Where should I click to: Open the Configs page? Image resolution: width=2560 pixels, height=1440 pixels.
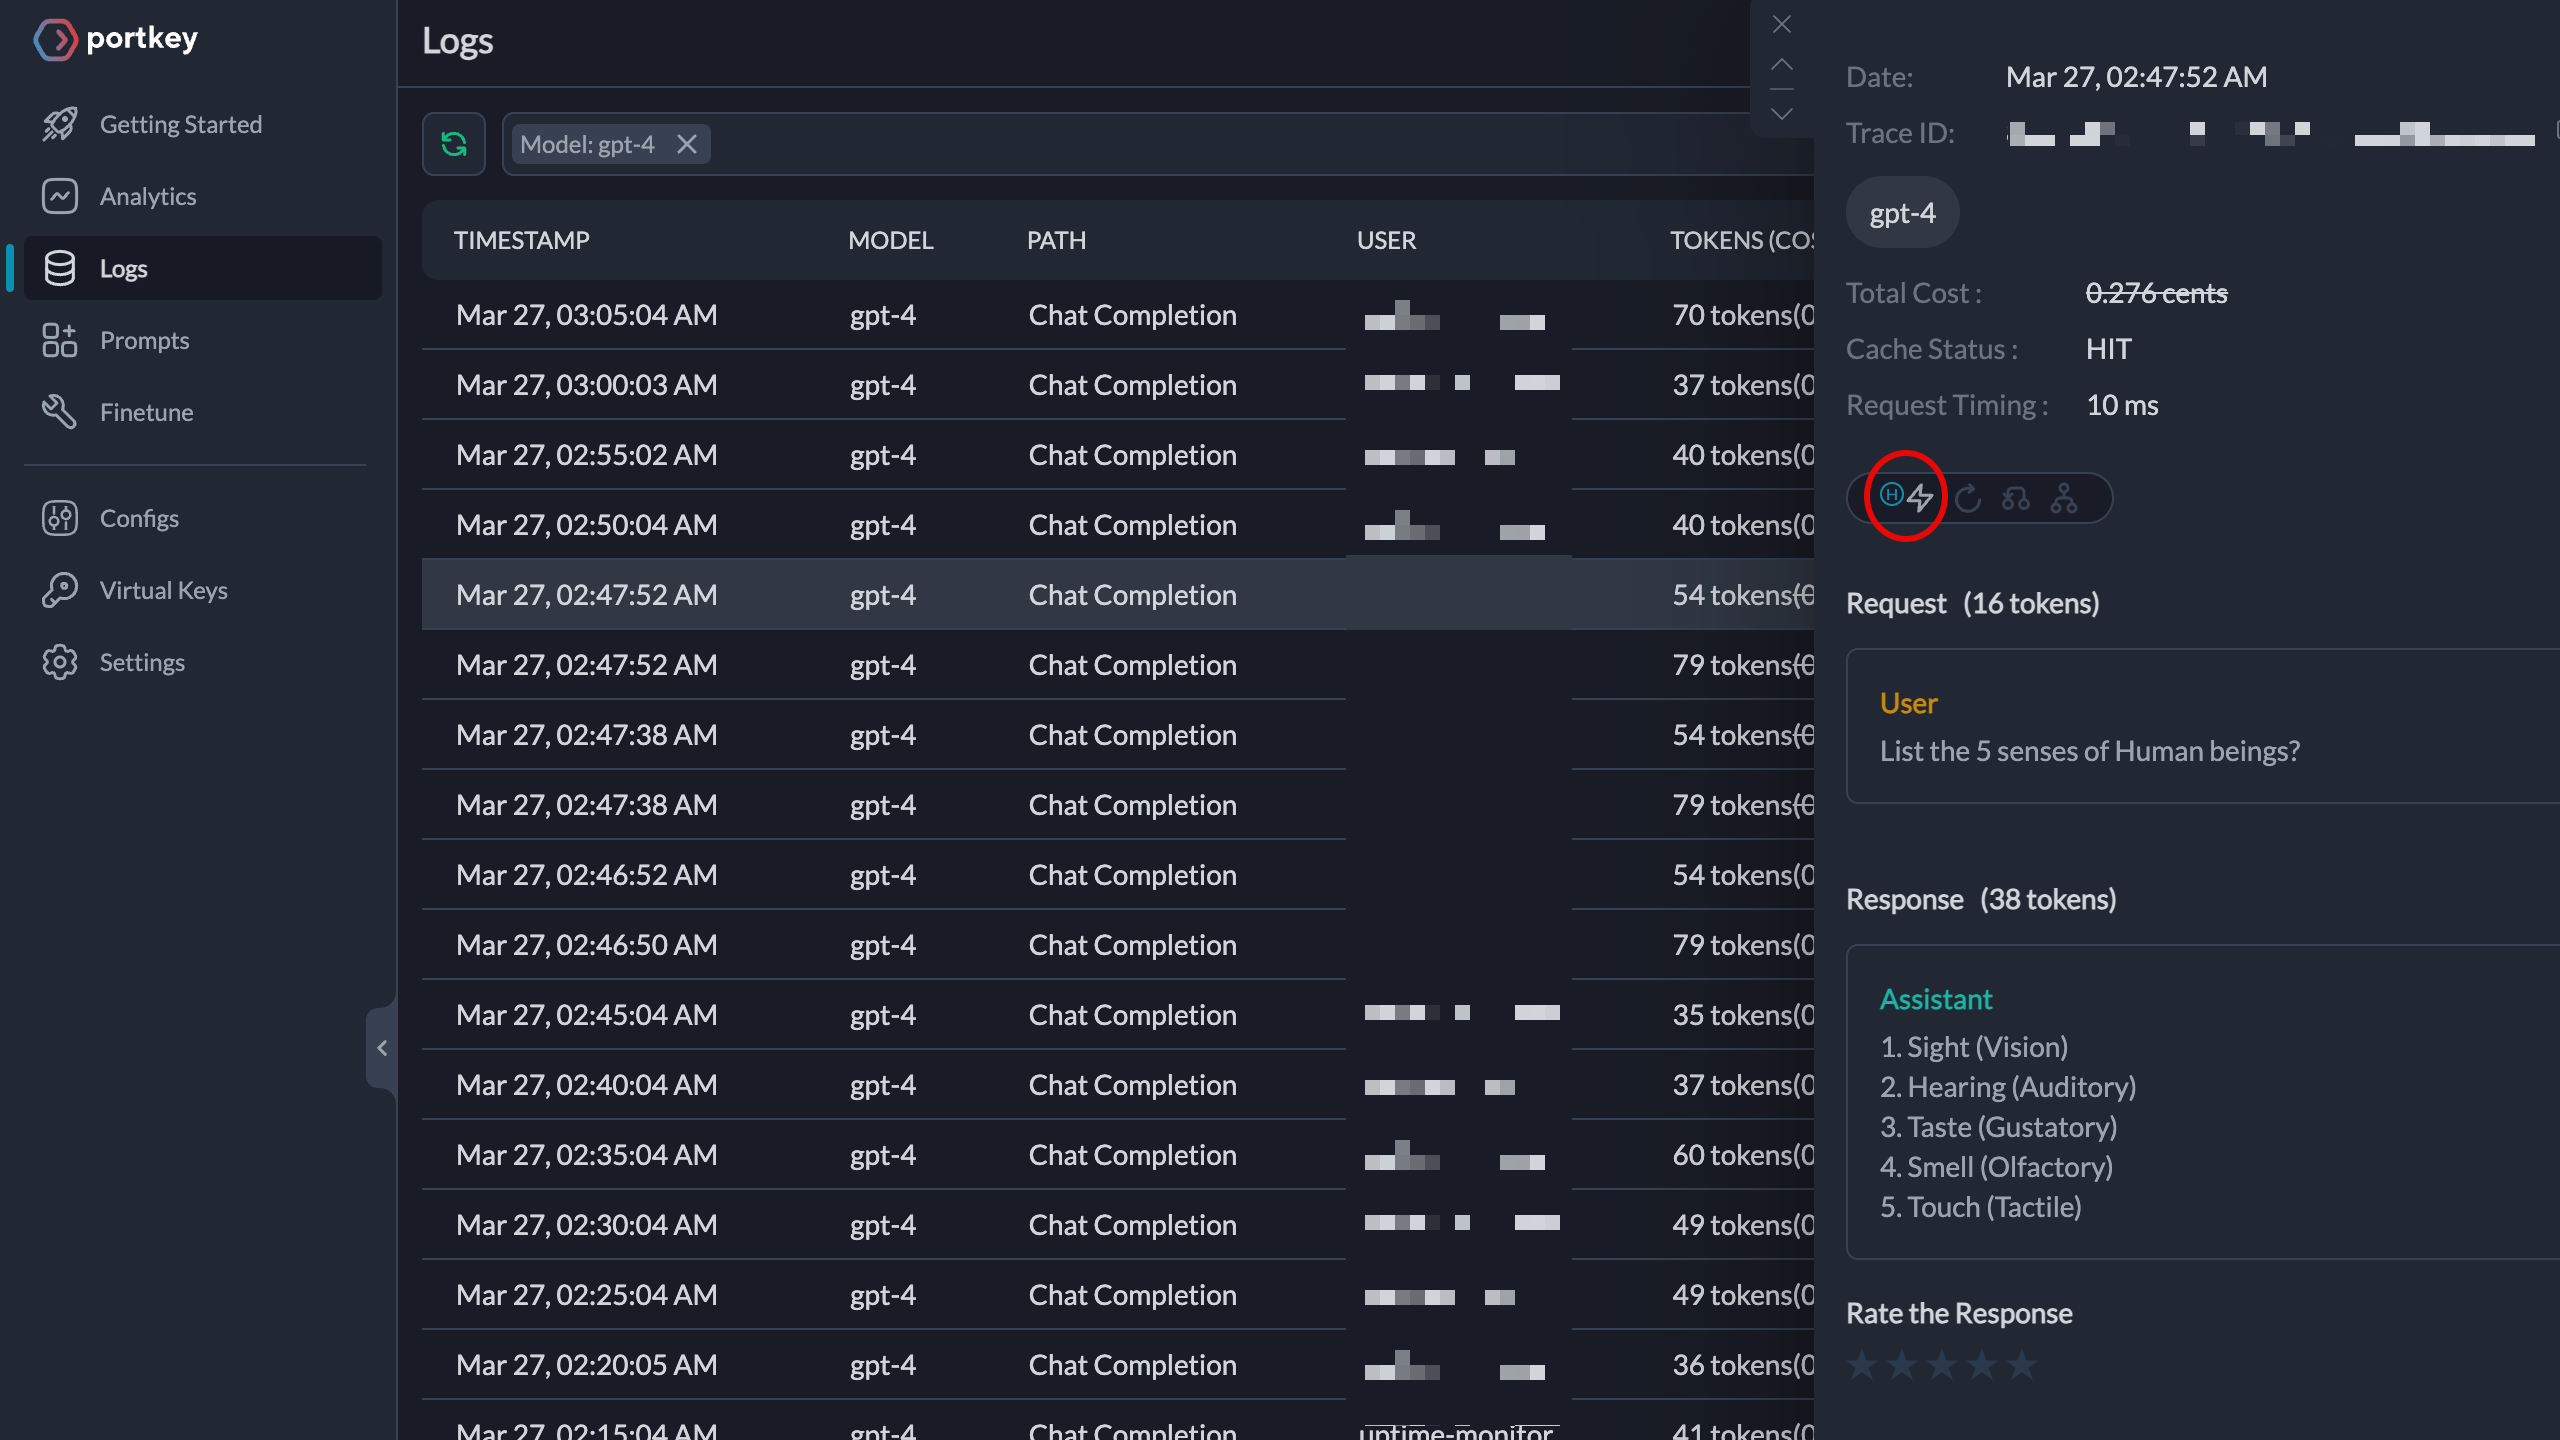pyautogui.click(x=139, y=518)
